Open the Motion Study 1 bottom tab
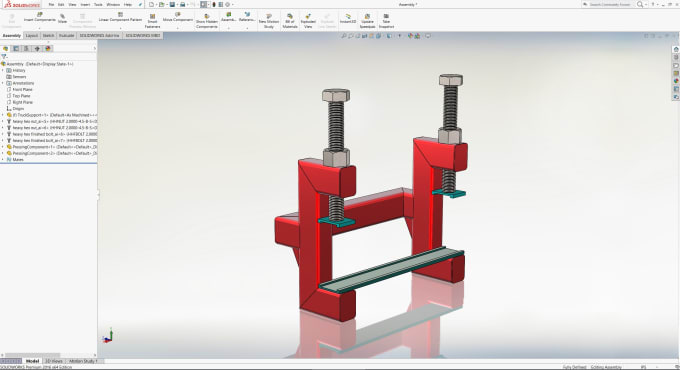The height and width of the screenshot is (370, 680). click(x=83, y=361)
